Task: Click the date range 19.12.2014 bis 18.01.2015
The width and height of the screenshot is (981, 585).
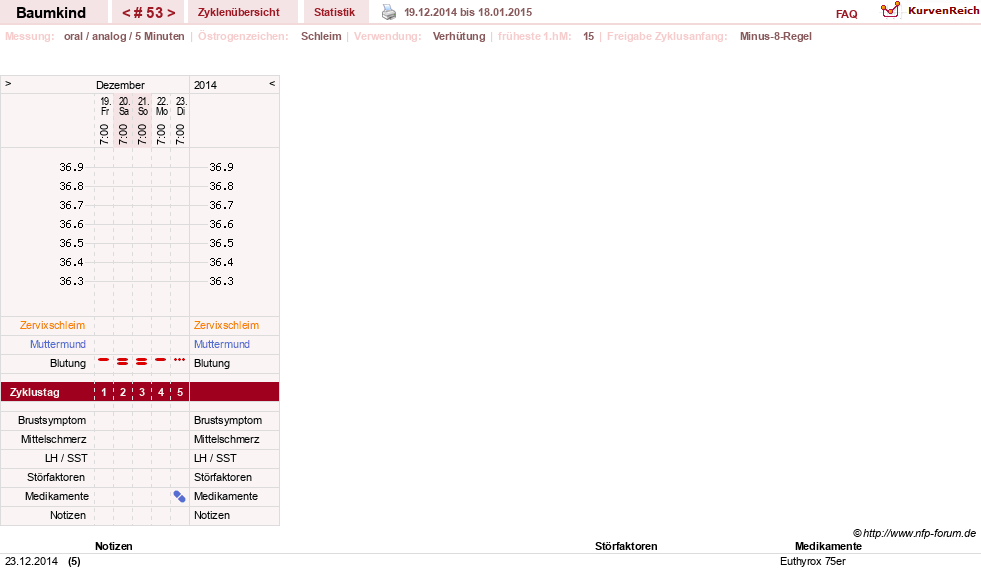Action: 468,12
